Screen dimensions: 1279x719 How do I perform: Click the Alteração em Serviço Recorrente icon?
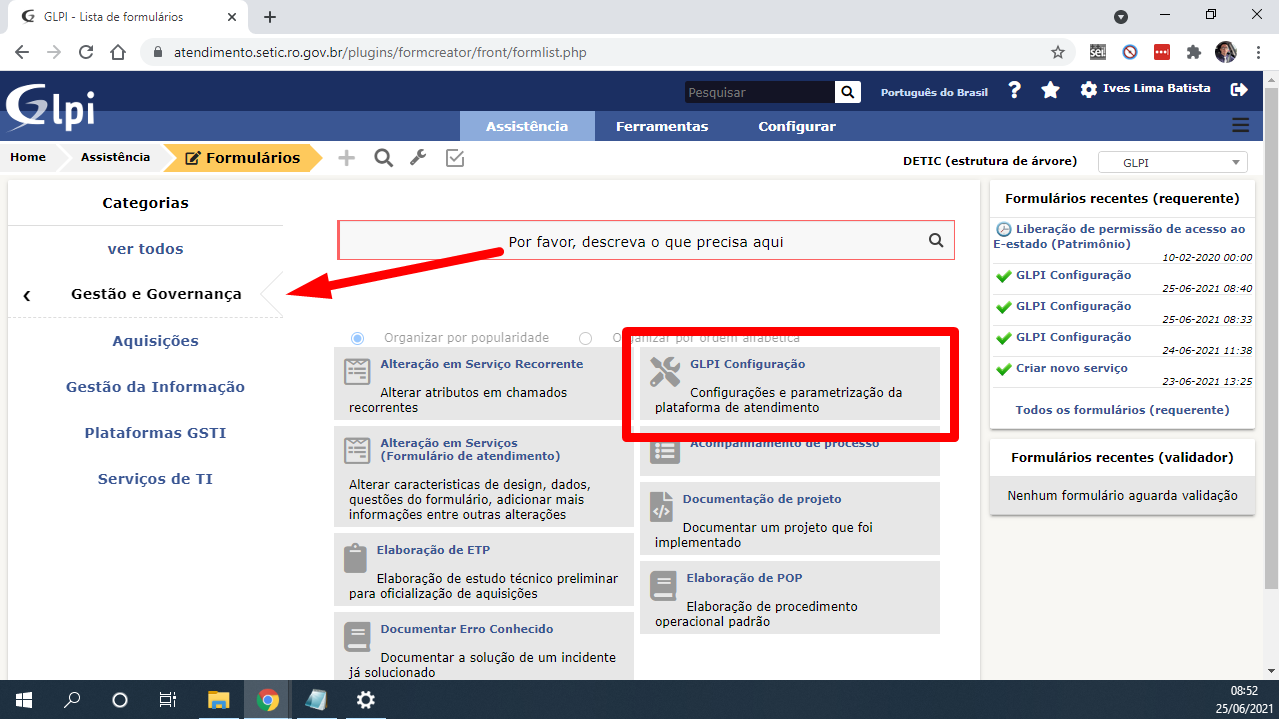(x=357, y=372)
